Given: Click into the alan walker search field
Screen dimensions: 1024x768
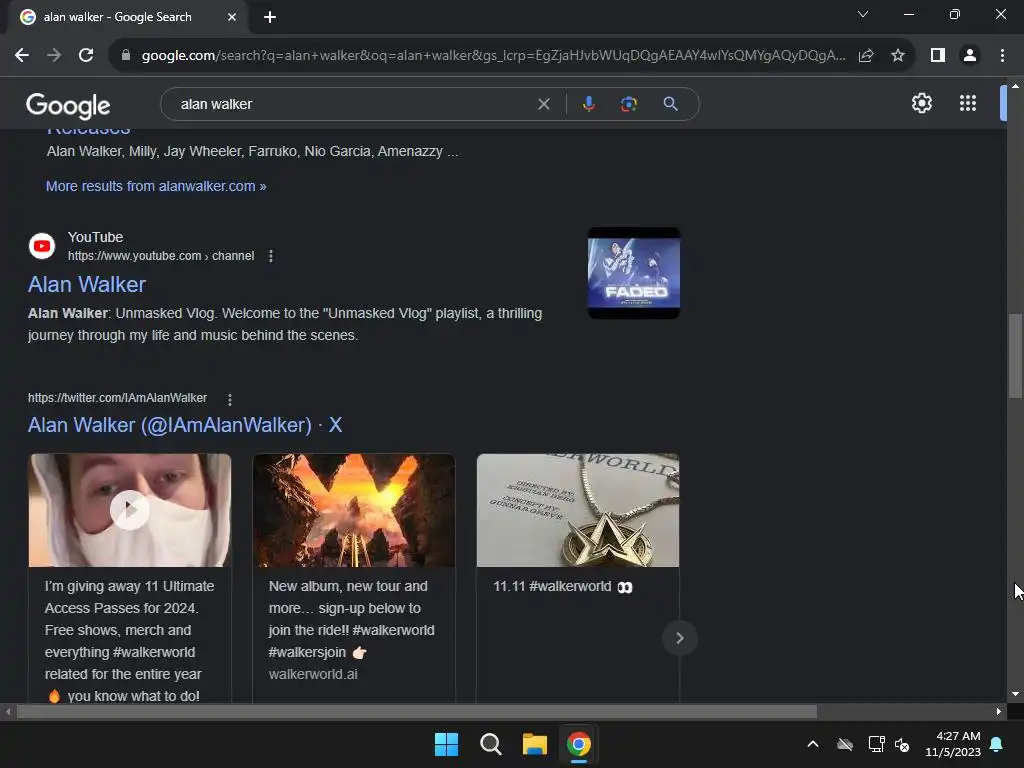Looking at the screenshot, I should (x=353, y=104).
